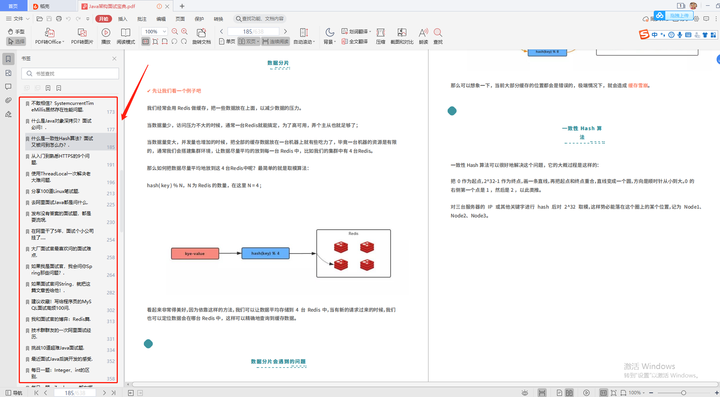720x397 pixels.
Task: Select the 保护 ribbon tab
Action: pyautogui.click(x=199, y=19)
